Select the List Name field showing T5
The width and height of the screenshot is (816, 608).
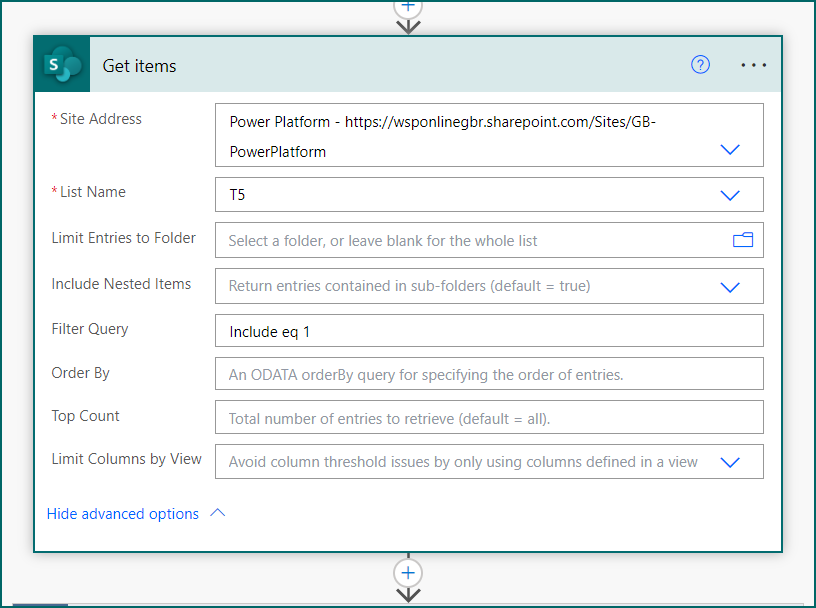click(x=489, y=195)
